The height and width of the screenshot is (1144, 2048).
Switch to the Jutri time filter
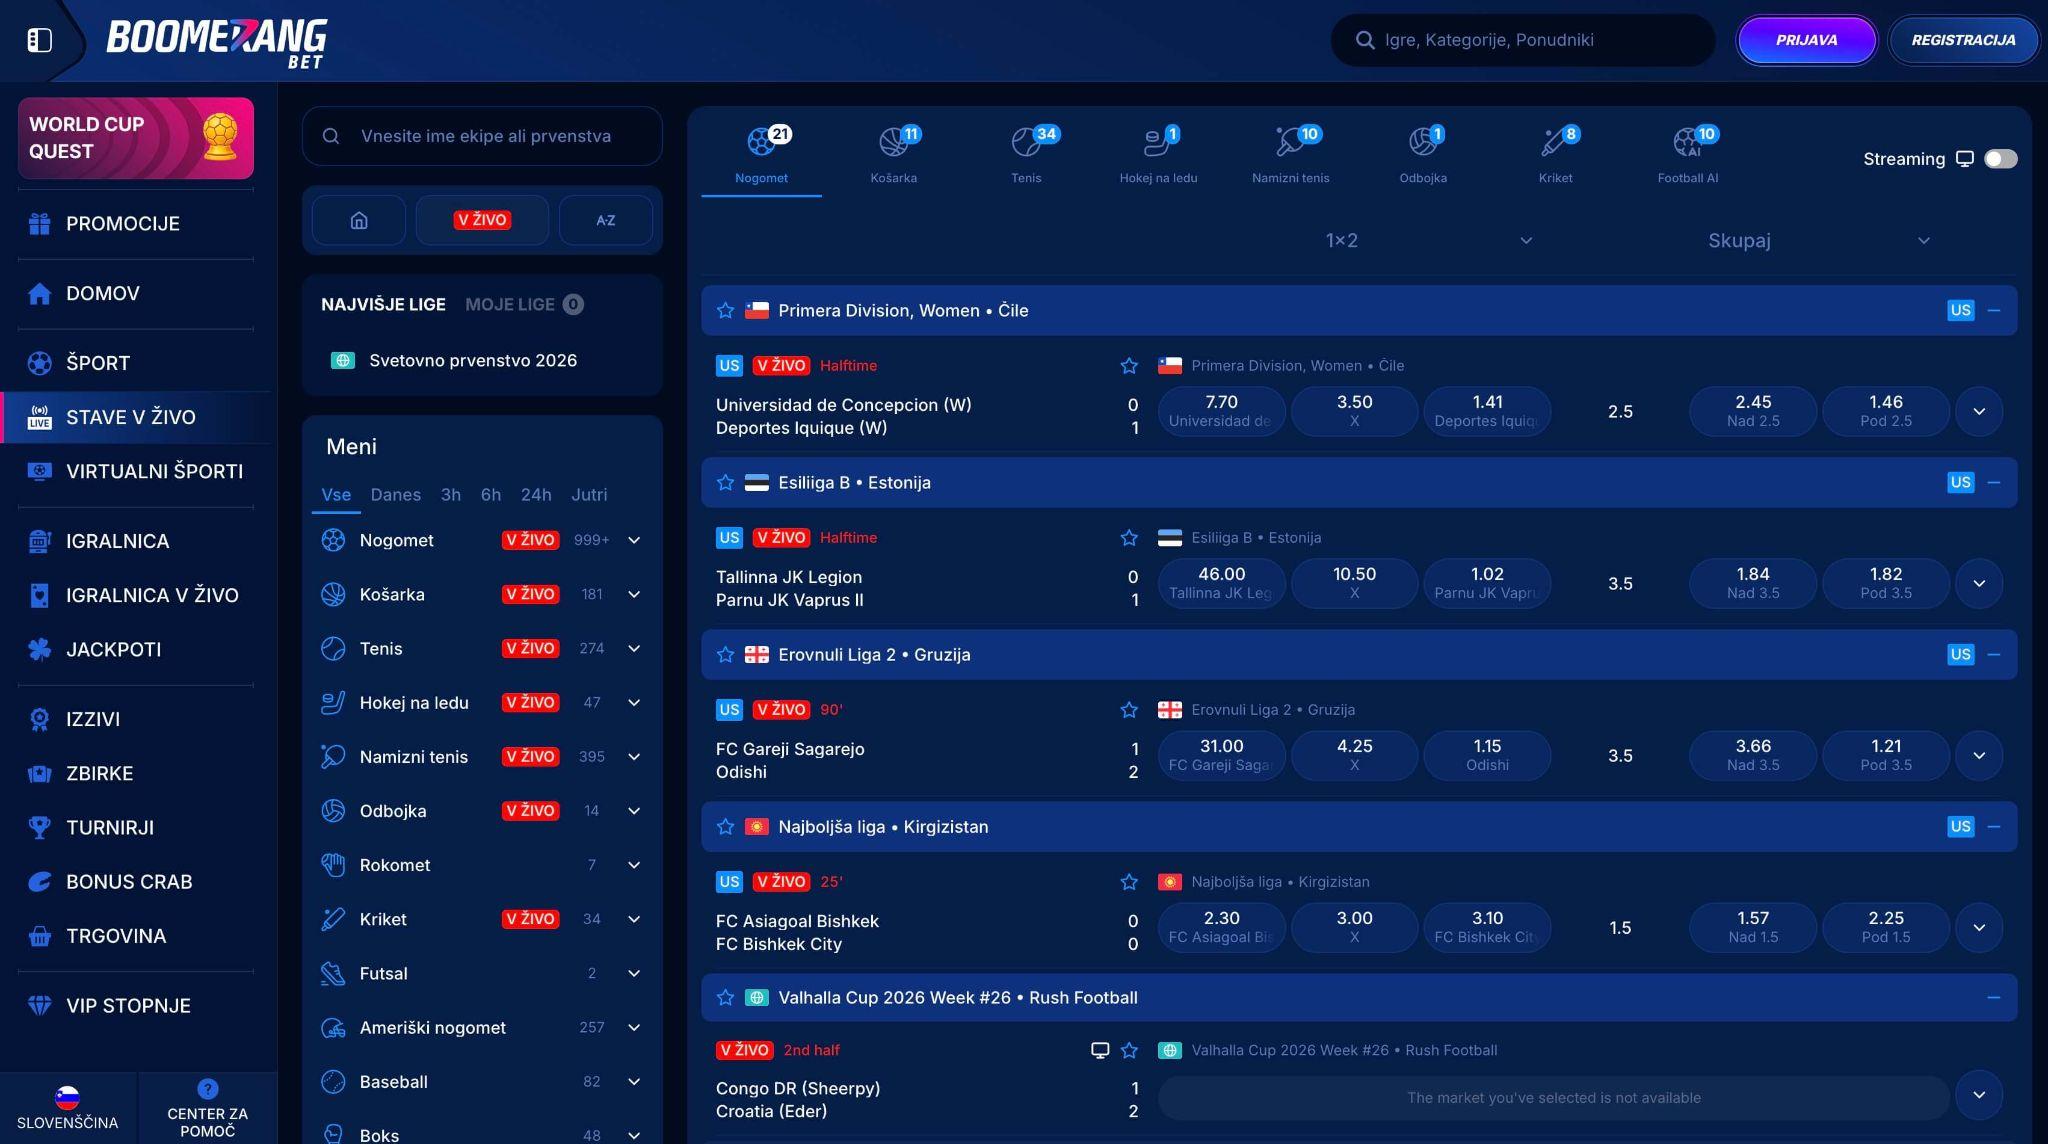[589, 494]
